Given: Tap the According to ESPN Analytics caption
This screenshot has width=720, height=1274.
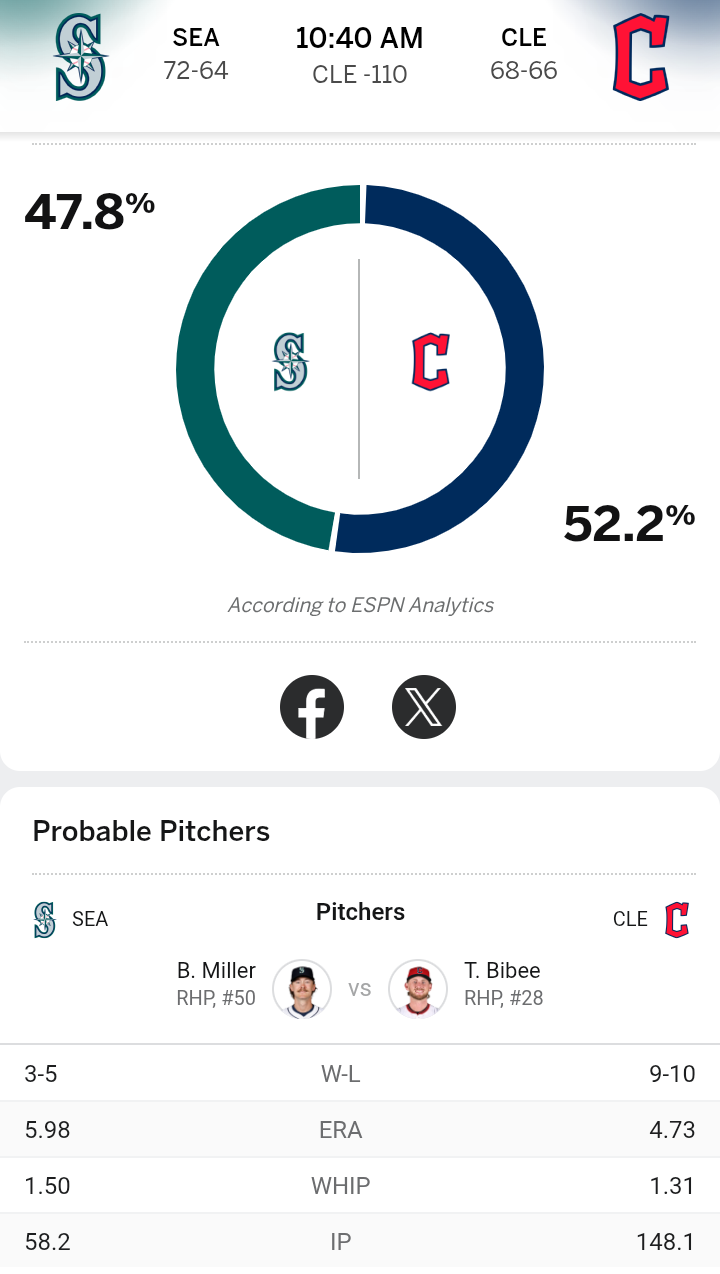Looking at the screenshot, I should tap(360, 605).
